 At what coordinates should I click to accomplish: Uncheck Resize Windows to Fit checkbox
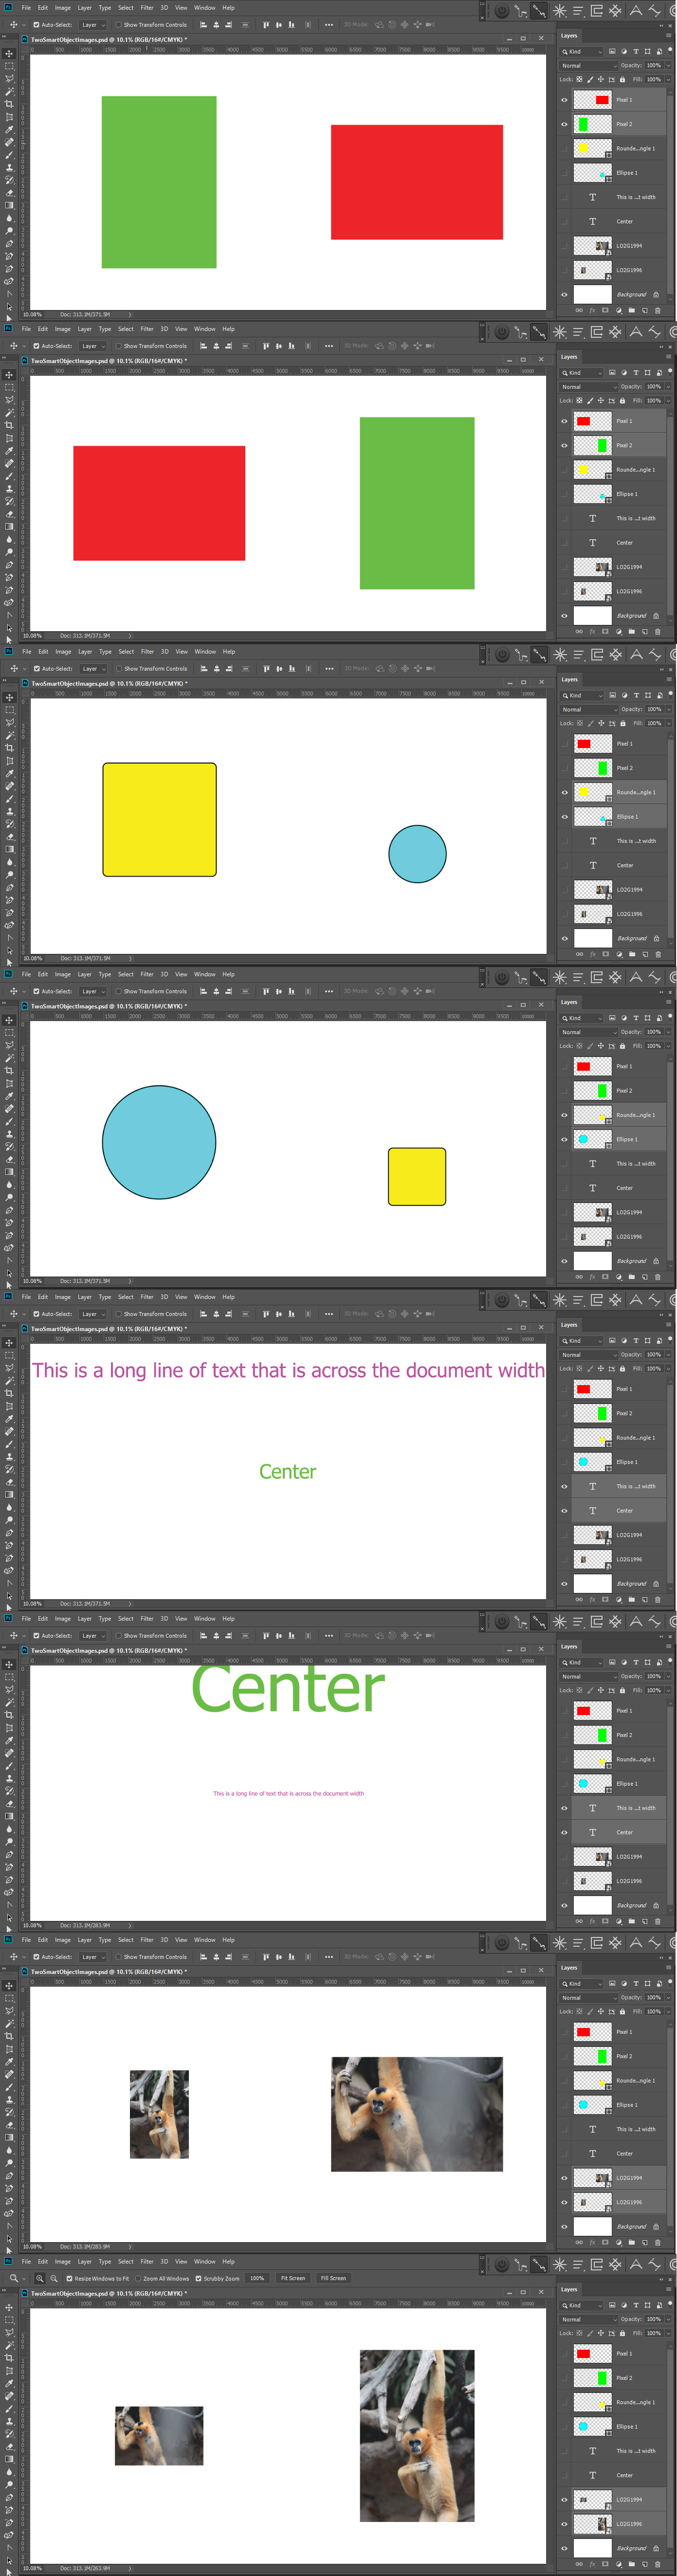[69, 2278]
